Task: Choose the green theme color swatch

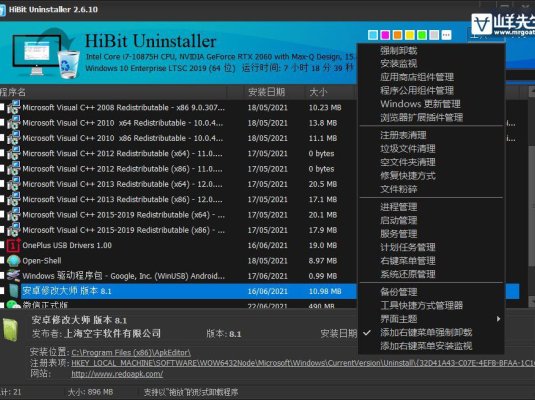Action: point(422,35)
